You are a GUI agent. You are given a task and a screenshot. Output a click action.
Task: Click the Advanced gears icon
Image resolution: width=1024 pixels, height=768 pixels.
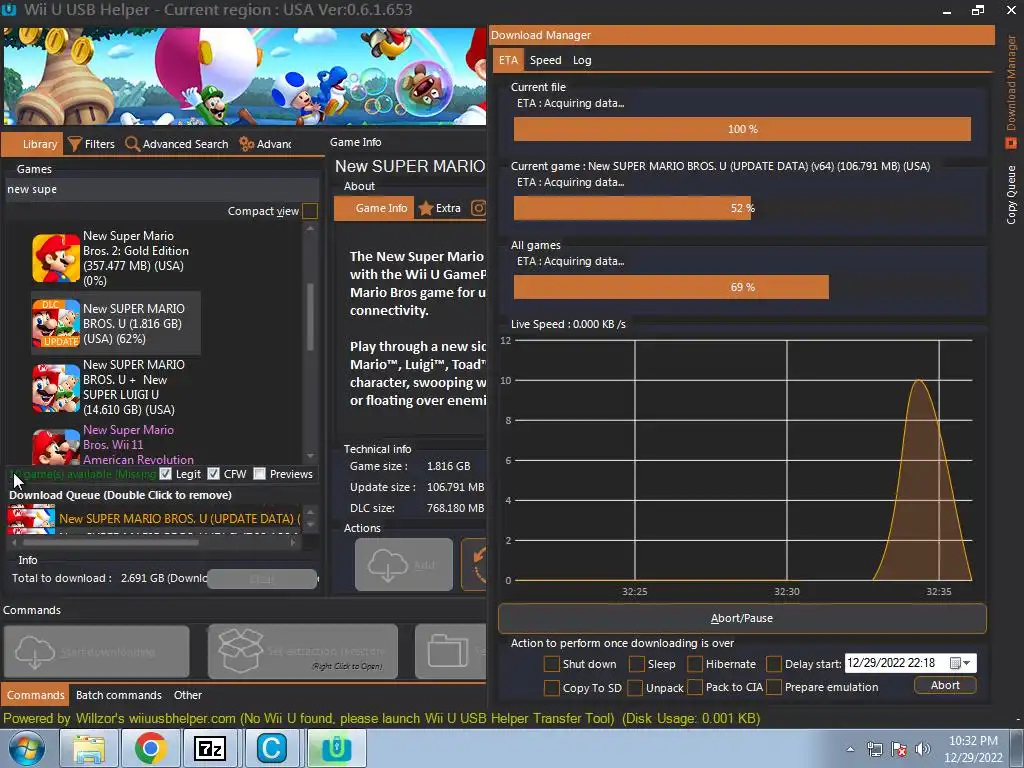pyautogui.click(x=246, y=144)
